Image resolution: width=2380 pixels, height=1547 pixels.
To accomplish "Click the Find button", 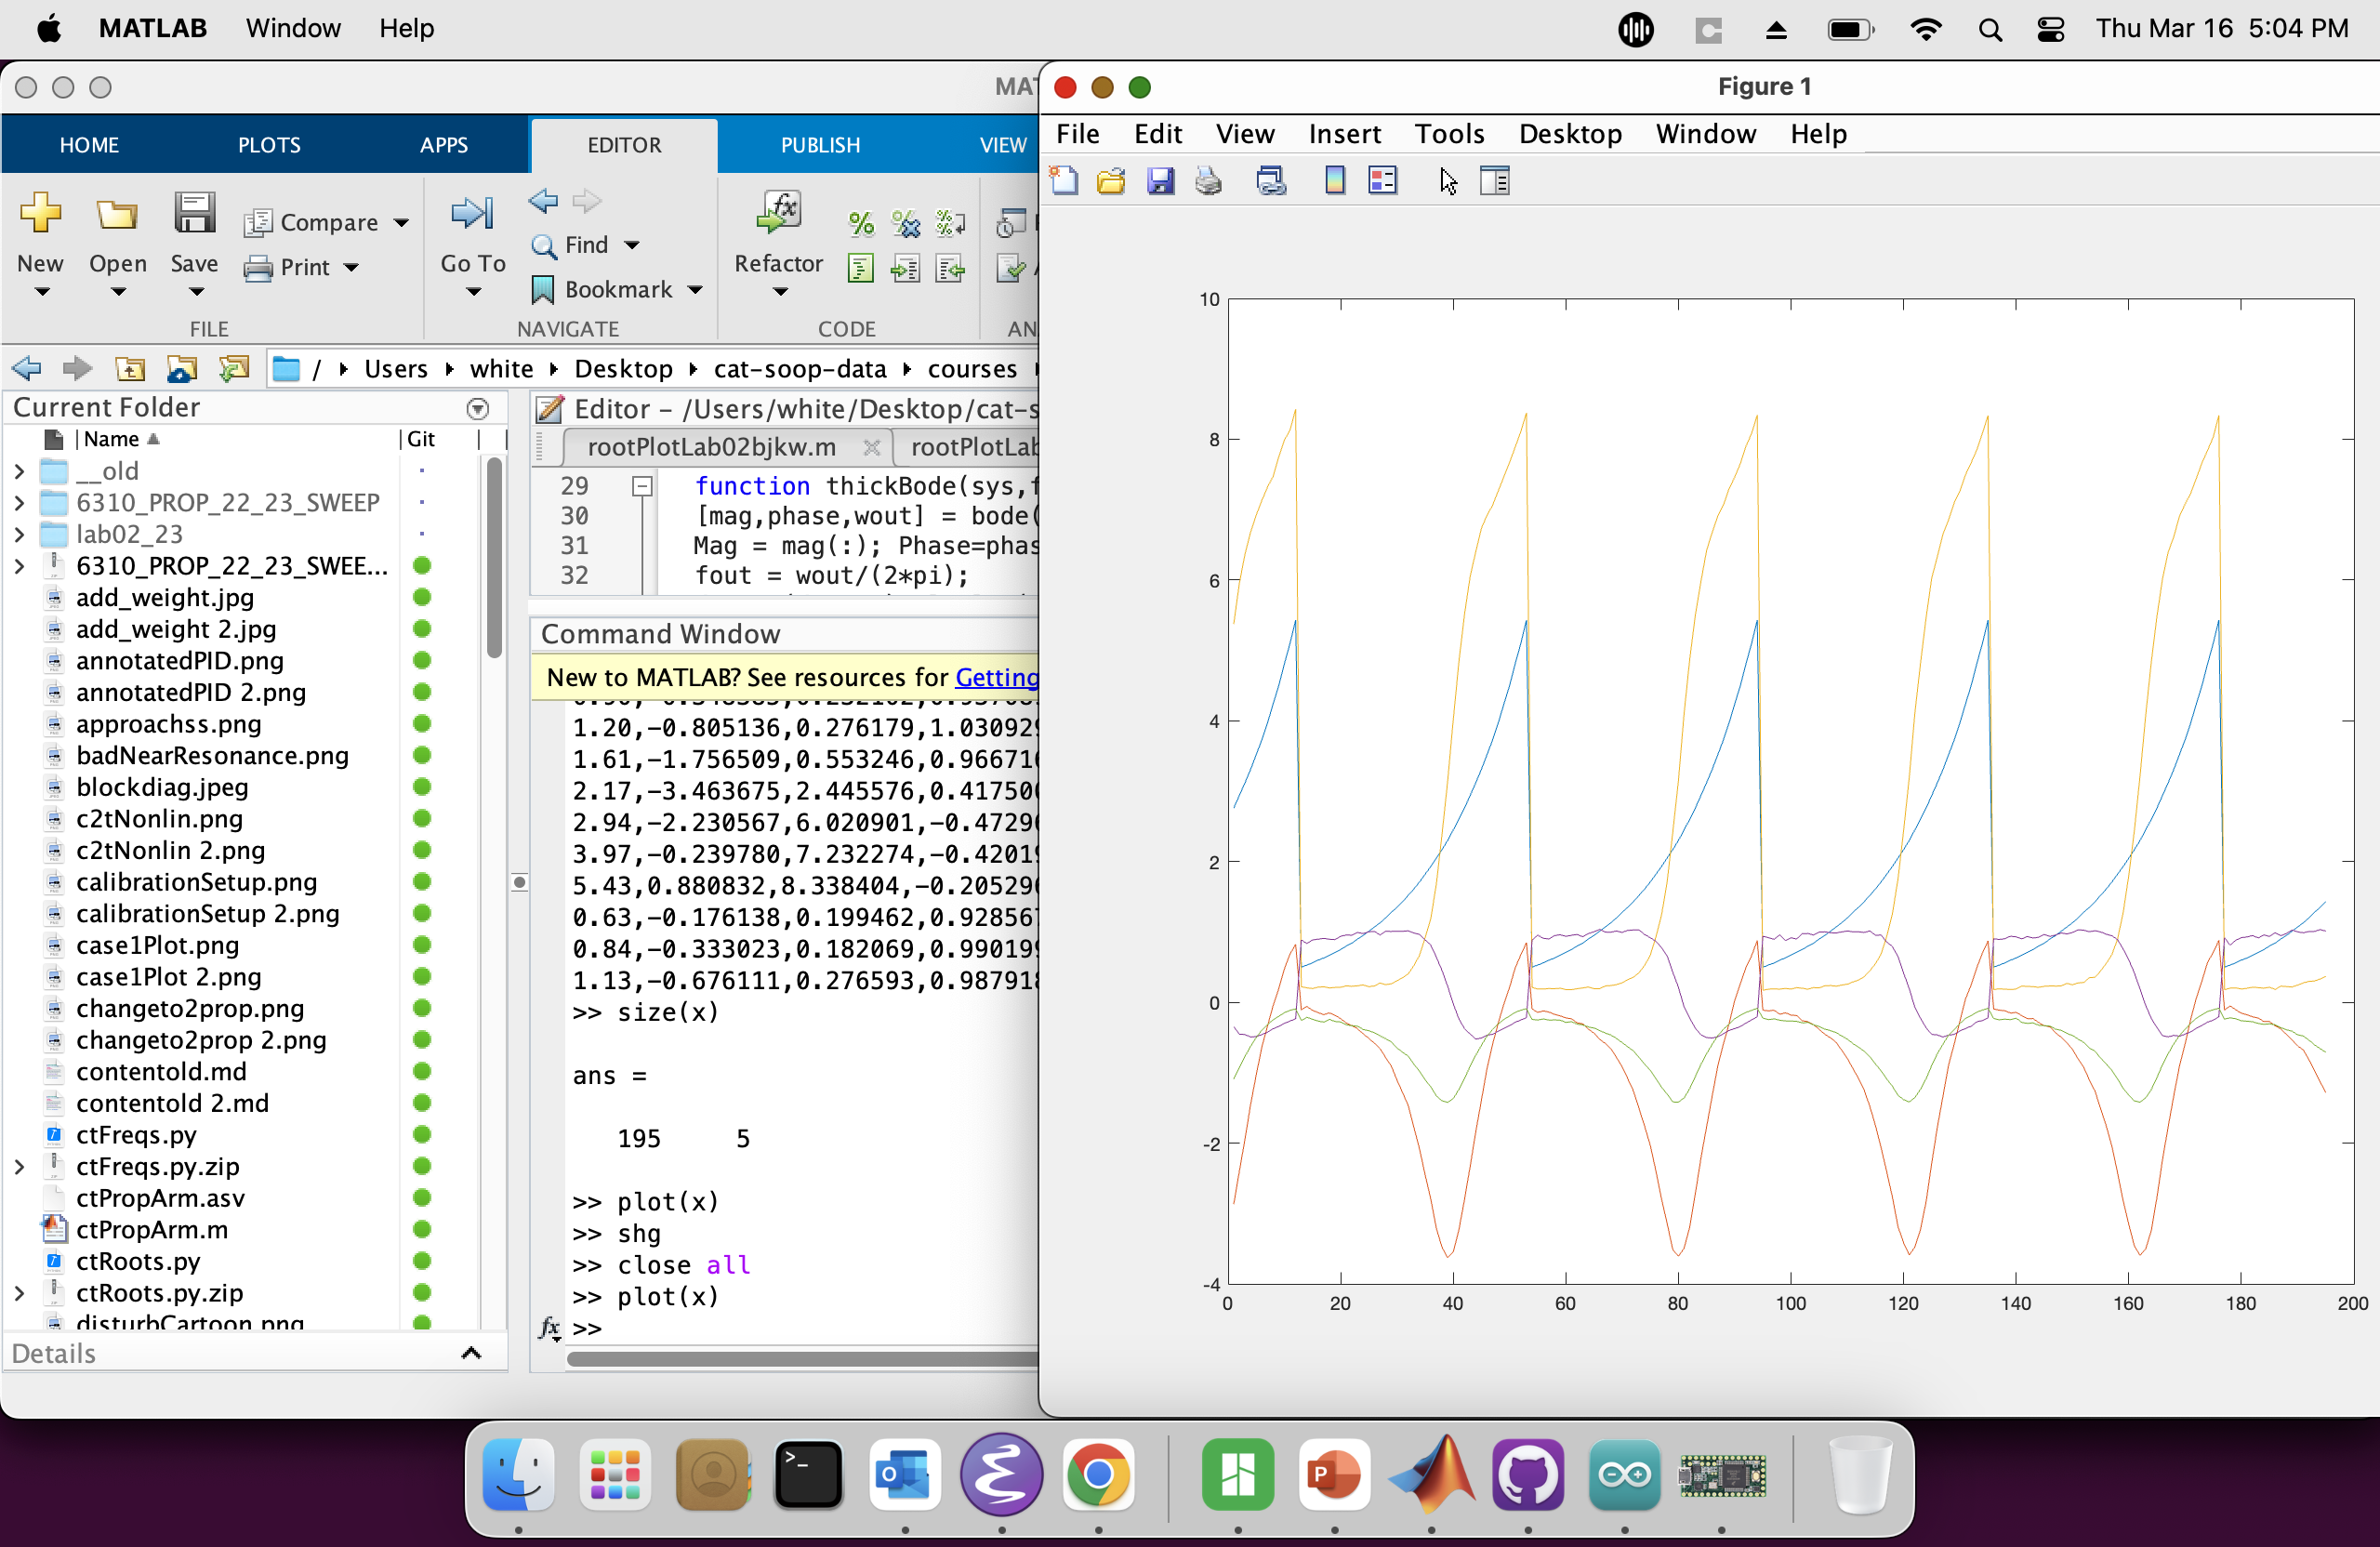I will [x=585, y=245].
